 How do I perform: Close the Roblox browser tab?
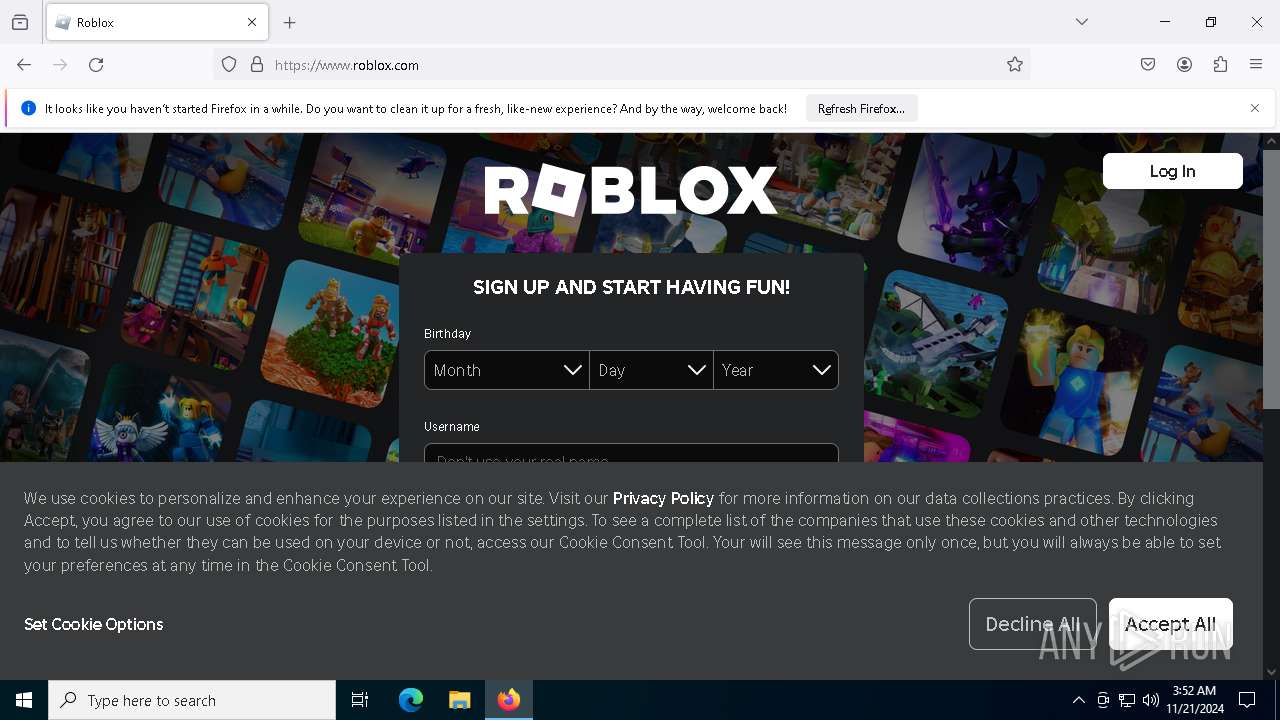pos(252,22)
